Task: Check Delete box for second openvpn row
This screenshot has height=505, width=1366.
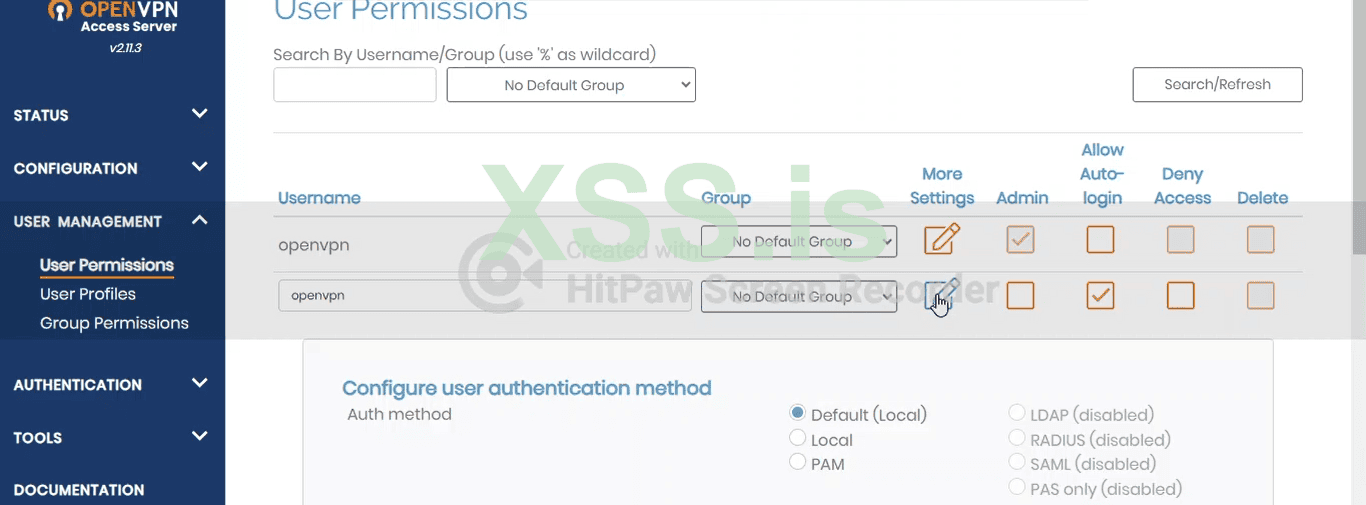Action: [1260, 296]
